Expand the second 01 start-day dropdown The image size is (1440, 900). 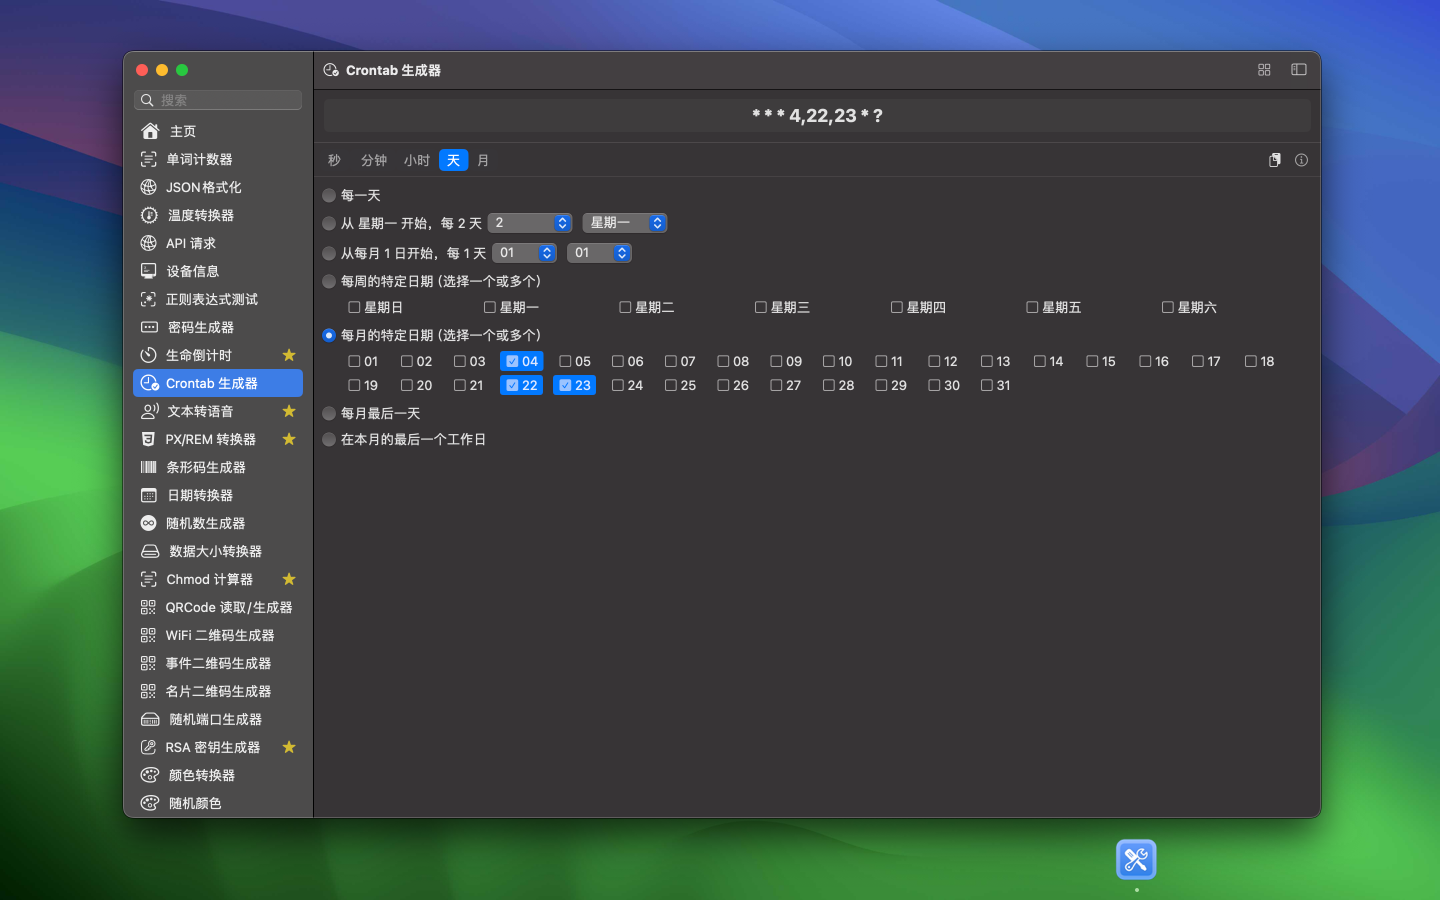(599, 253)
